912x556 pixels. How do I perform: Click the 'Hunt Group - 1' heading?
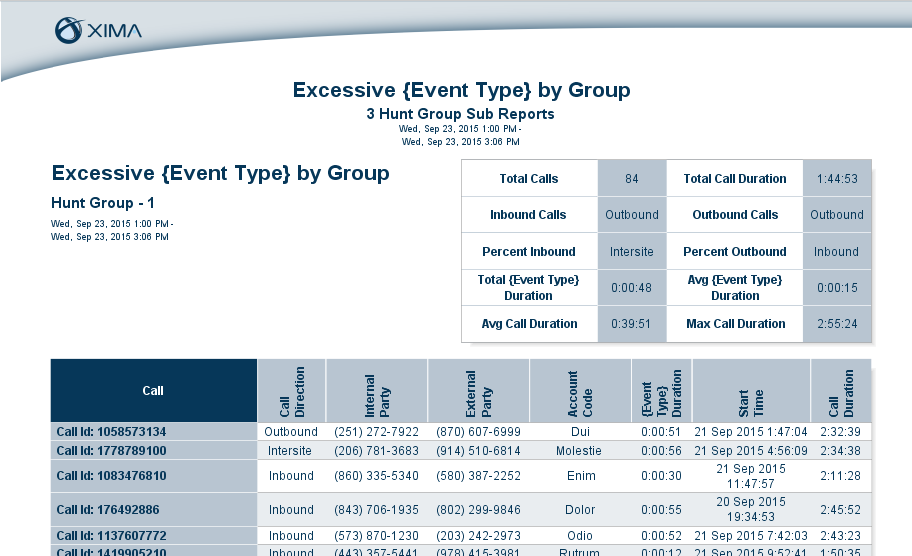pos(103,203)
